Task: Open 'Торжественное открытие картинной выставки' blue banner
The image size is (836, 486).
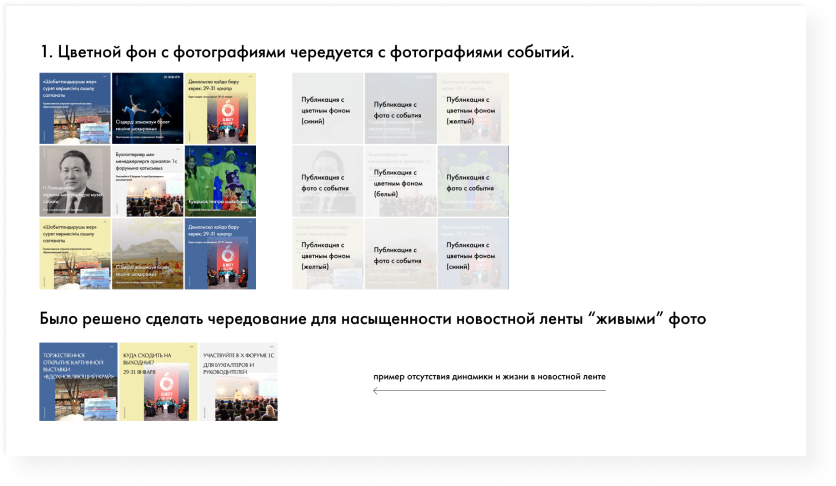Action: point(78,381)
